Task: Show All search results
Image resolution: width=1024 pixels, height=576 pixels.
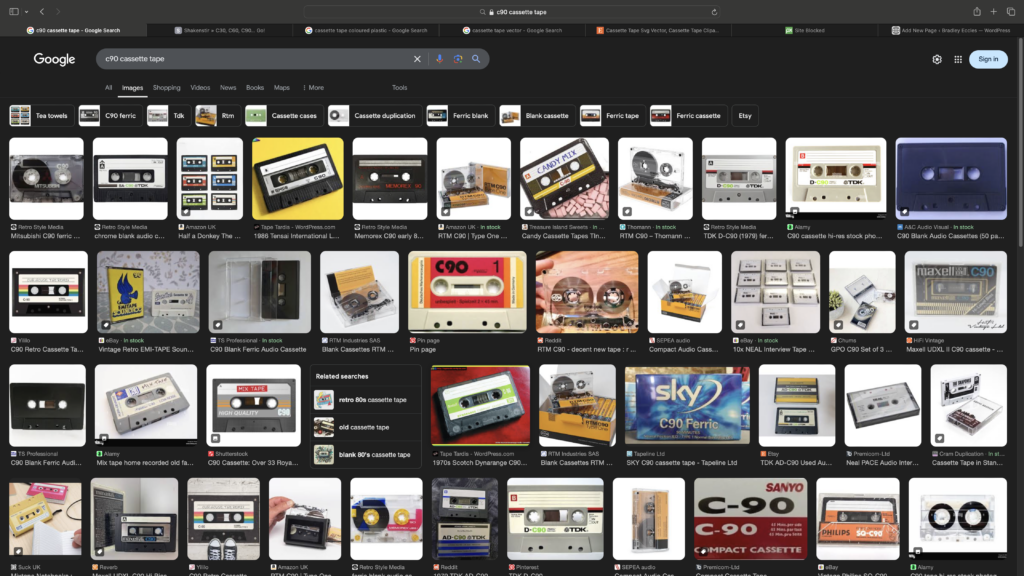Action: point(108,88)
